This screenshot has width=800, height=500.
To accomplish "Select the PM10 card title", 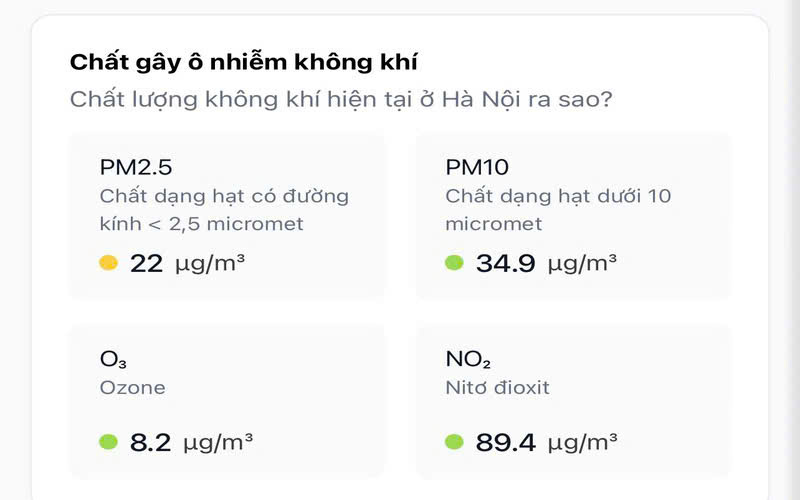I will pyautogui.click(x=477, y=167).
